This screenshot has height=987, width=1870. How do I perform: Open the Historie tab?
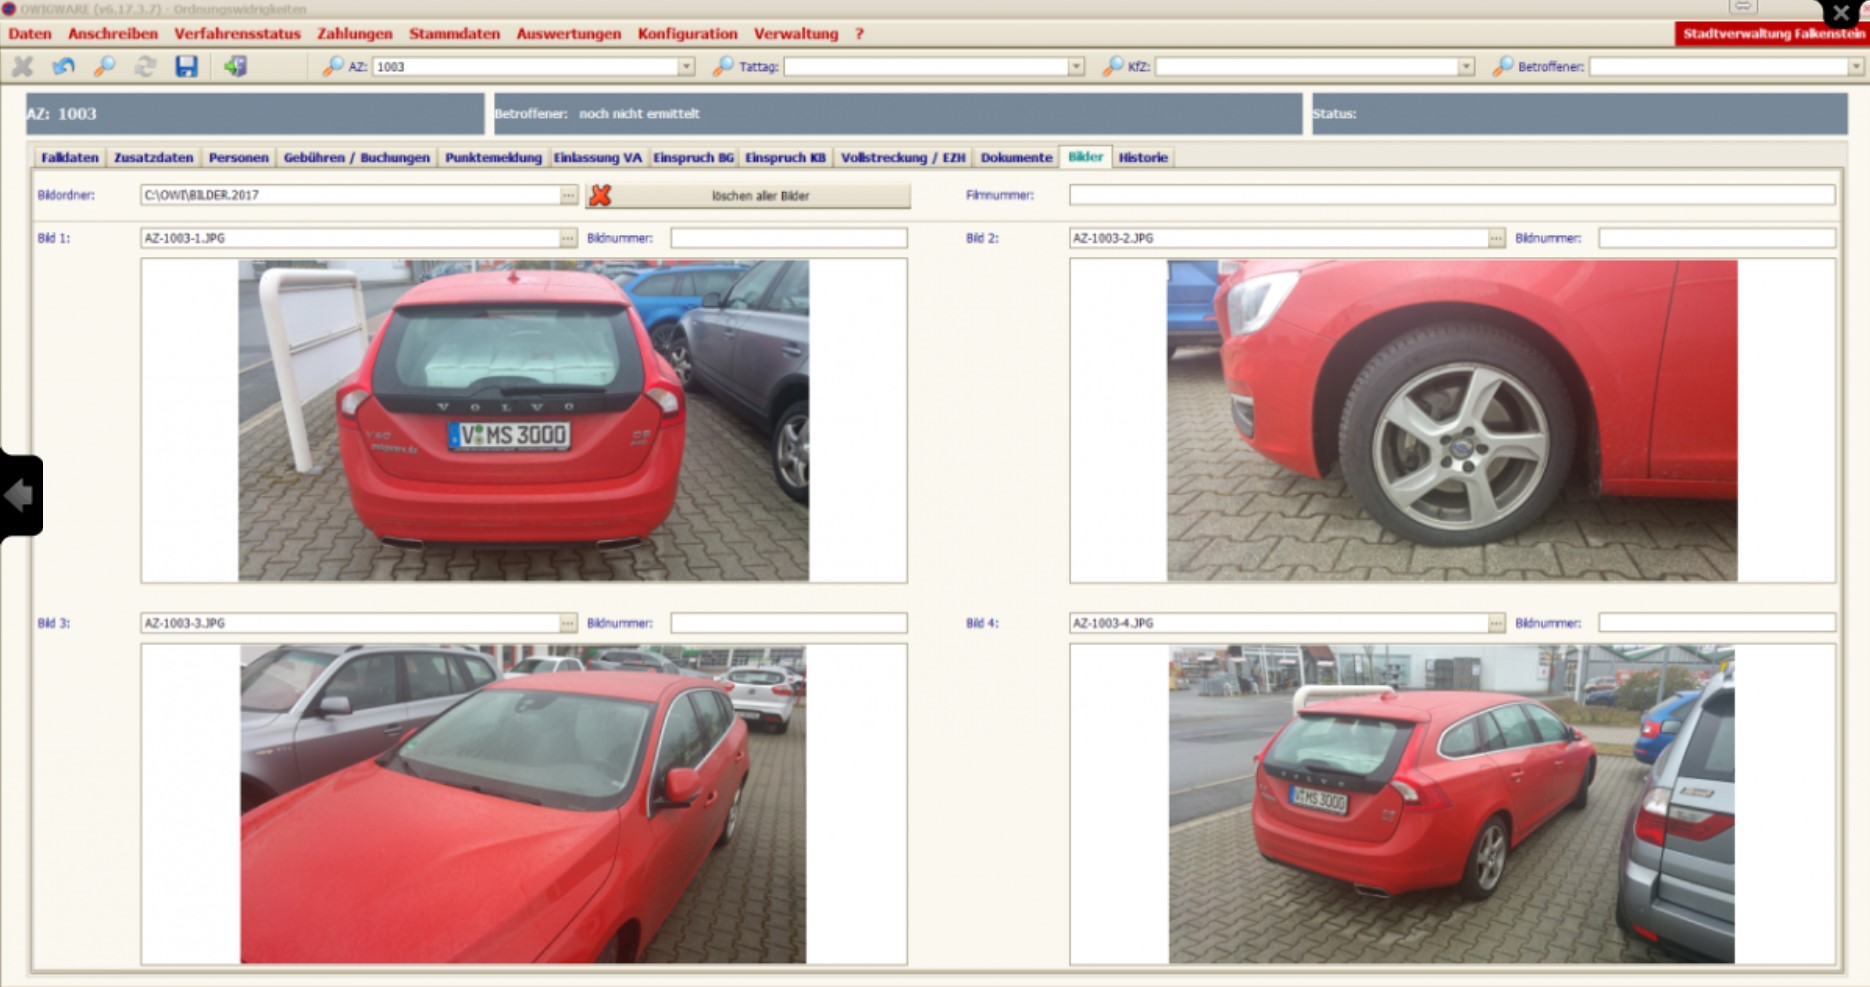[x=1142, y=158]
